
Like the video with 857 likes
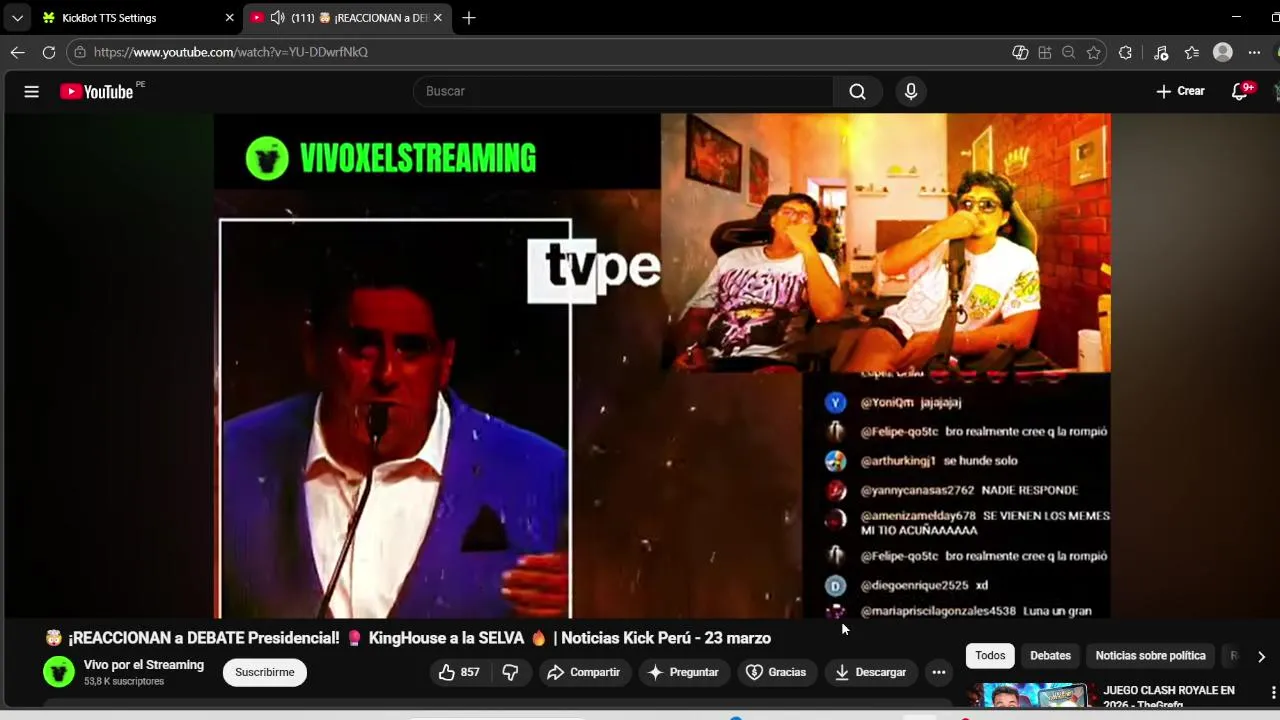pos(459,672)
